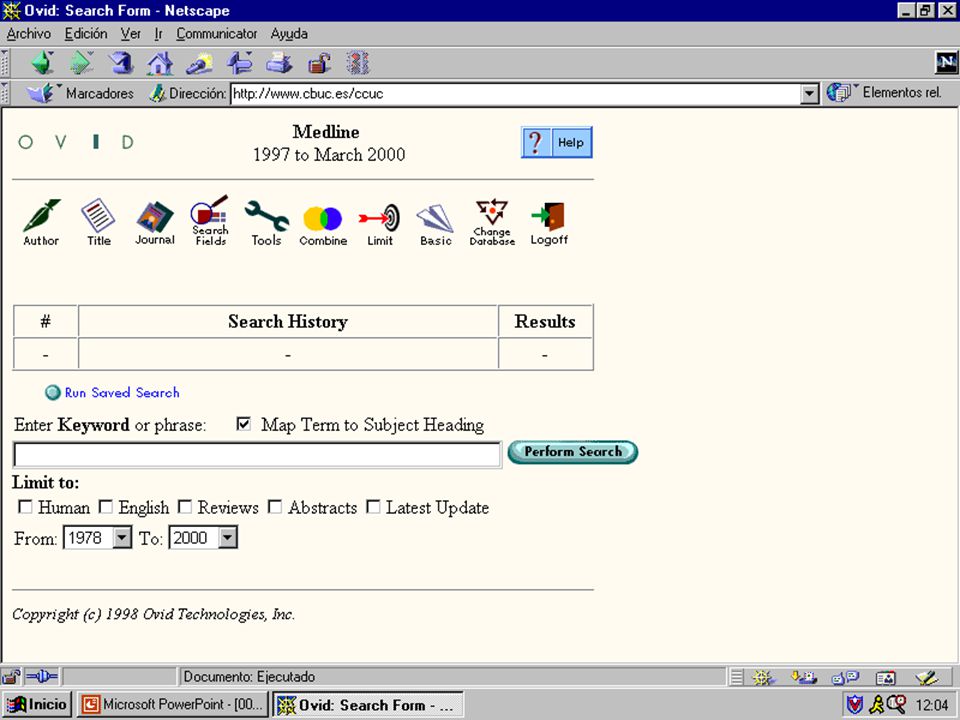Click the question mark Help icon

(536, 143)
